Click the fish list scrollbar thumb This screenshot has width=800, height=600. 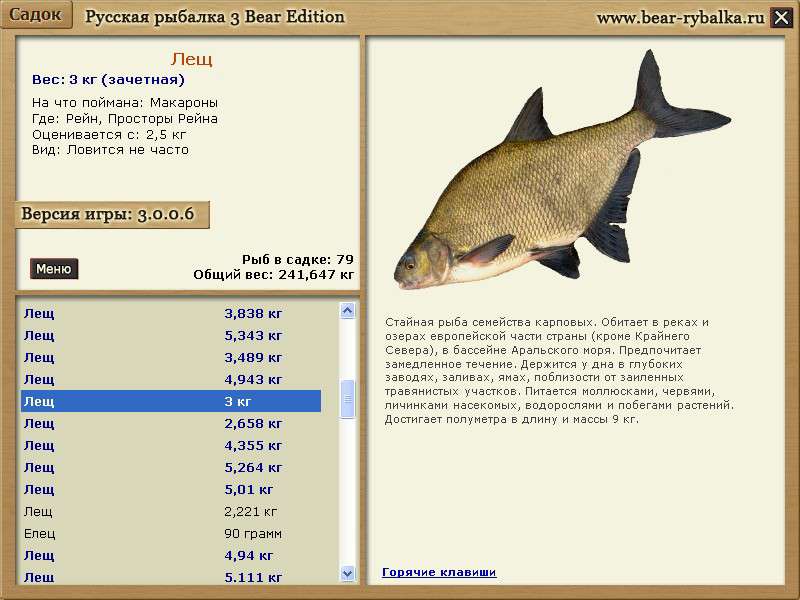348,398
